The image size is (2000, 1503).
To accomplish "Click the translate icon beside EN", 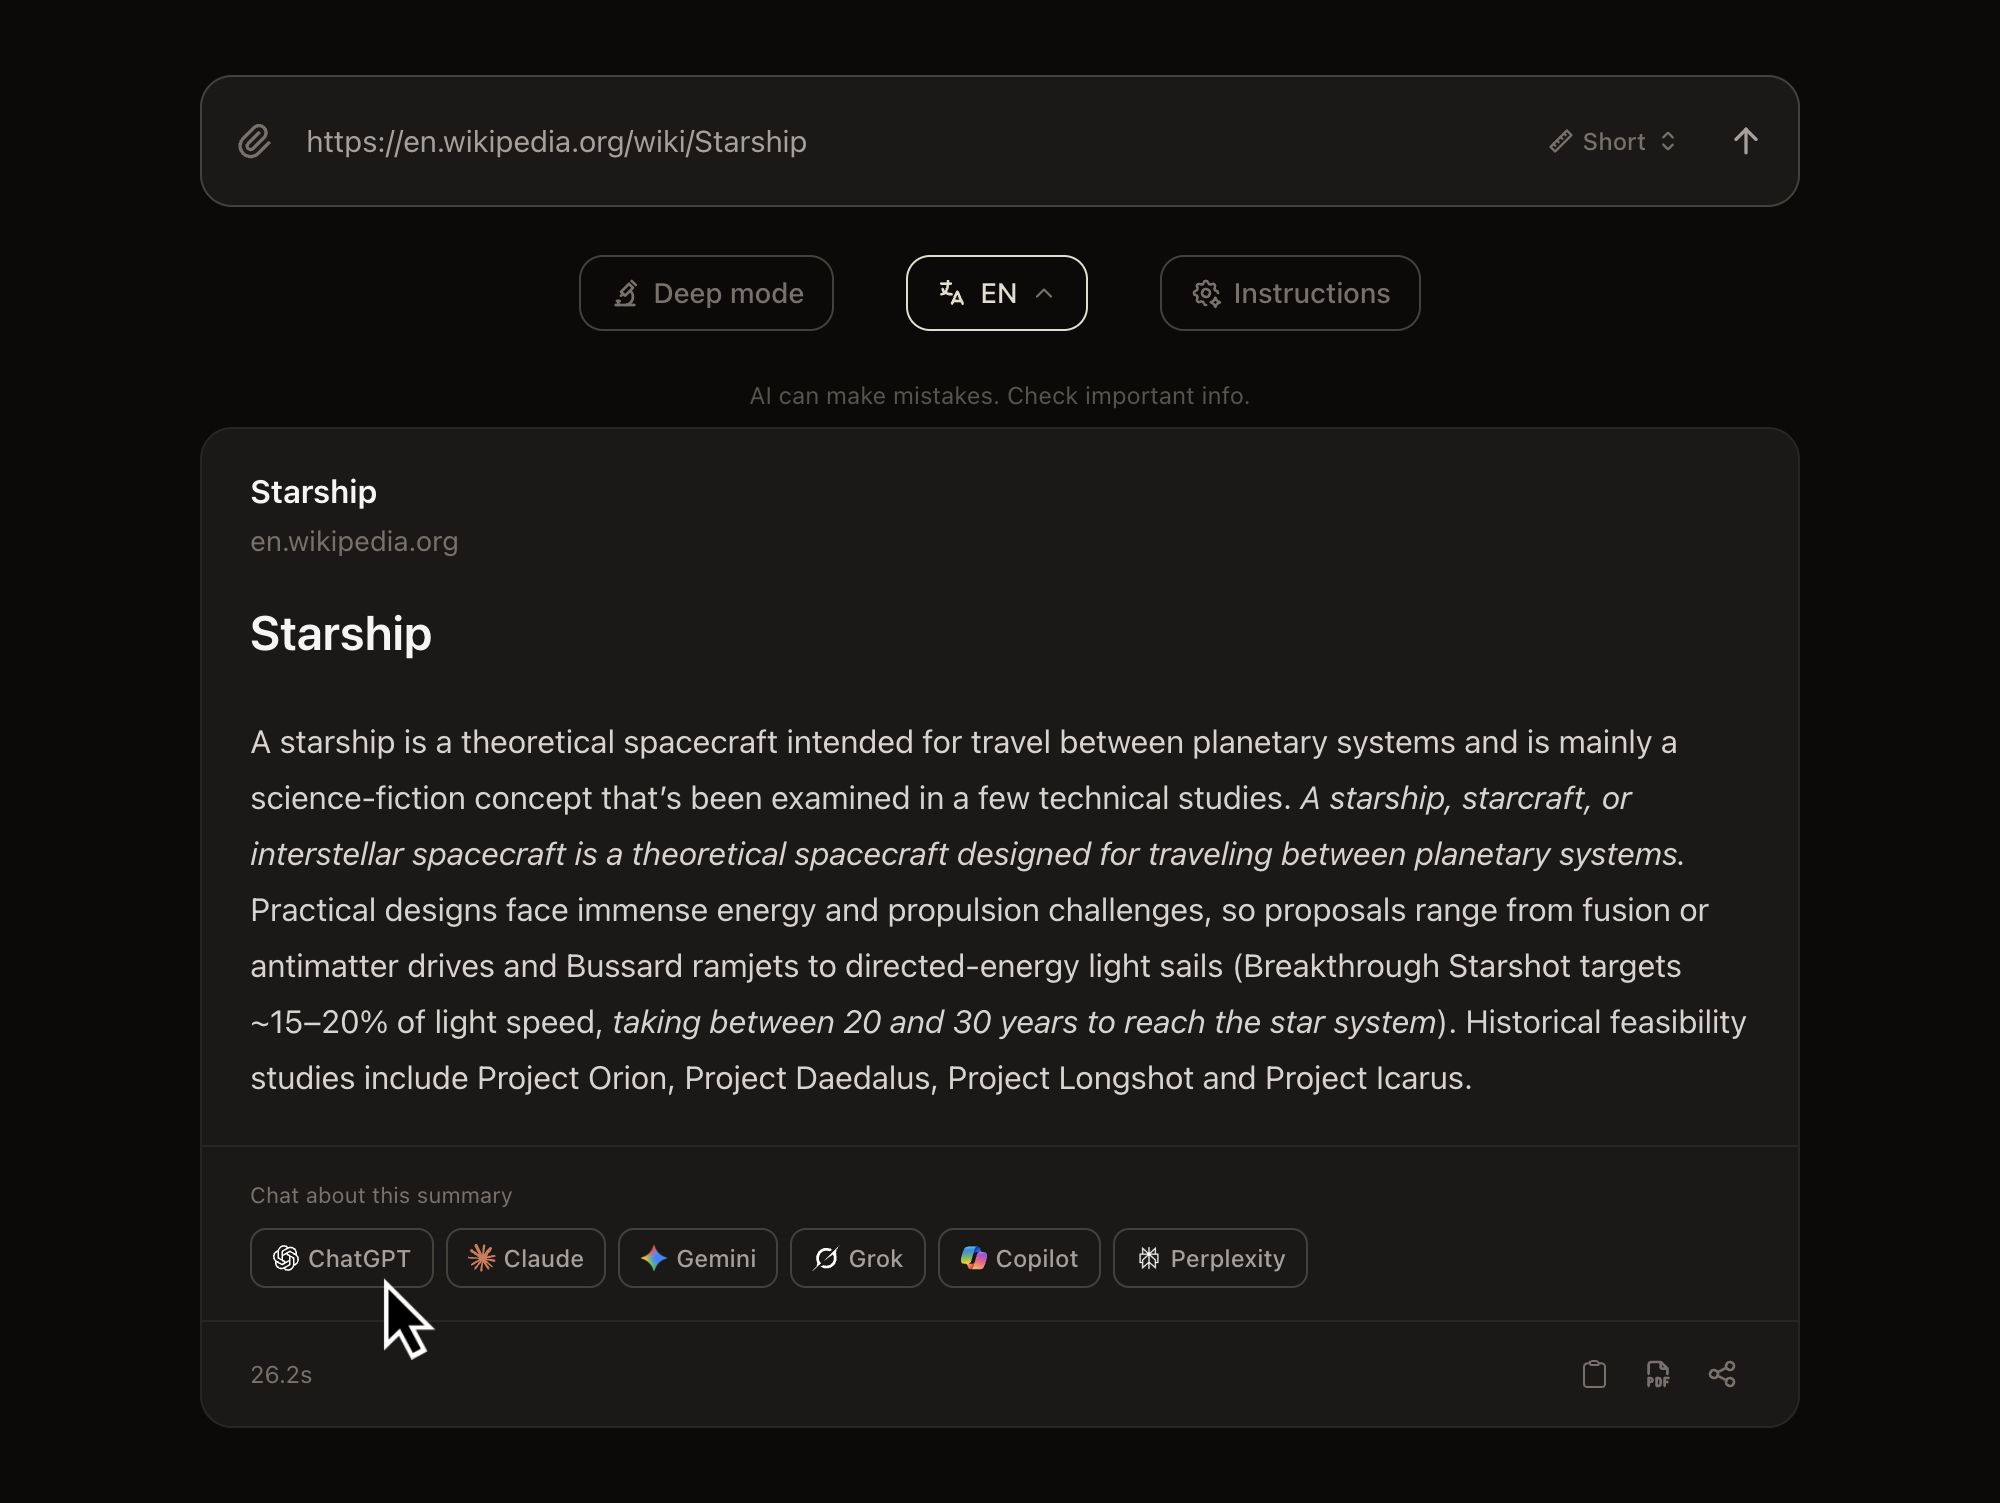I will point(951,293).
